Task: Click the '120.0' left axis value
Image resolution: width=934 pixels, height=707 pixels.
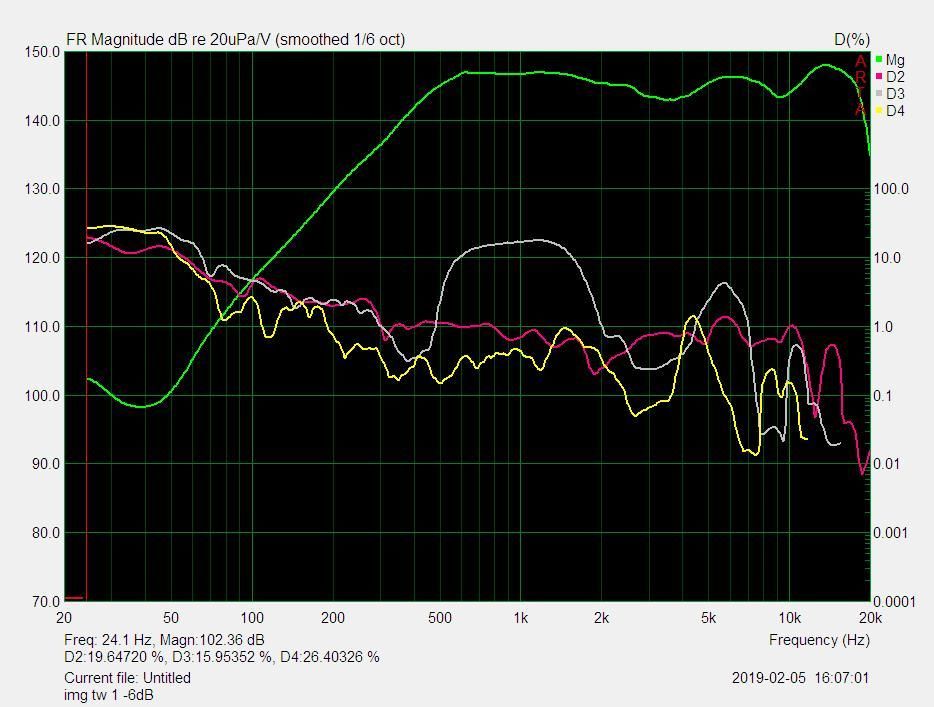Action: pos(42,258)
